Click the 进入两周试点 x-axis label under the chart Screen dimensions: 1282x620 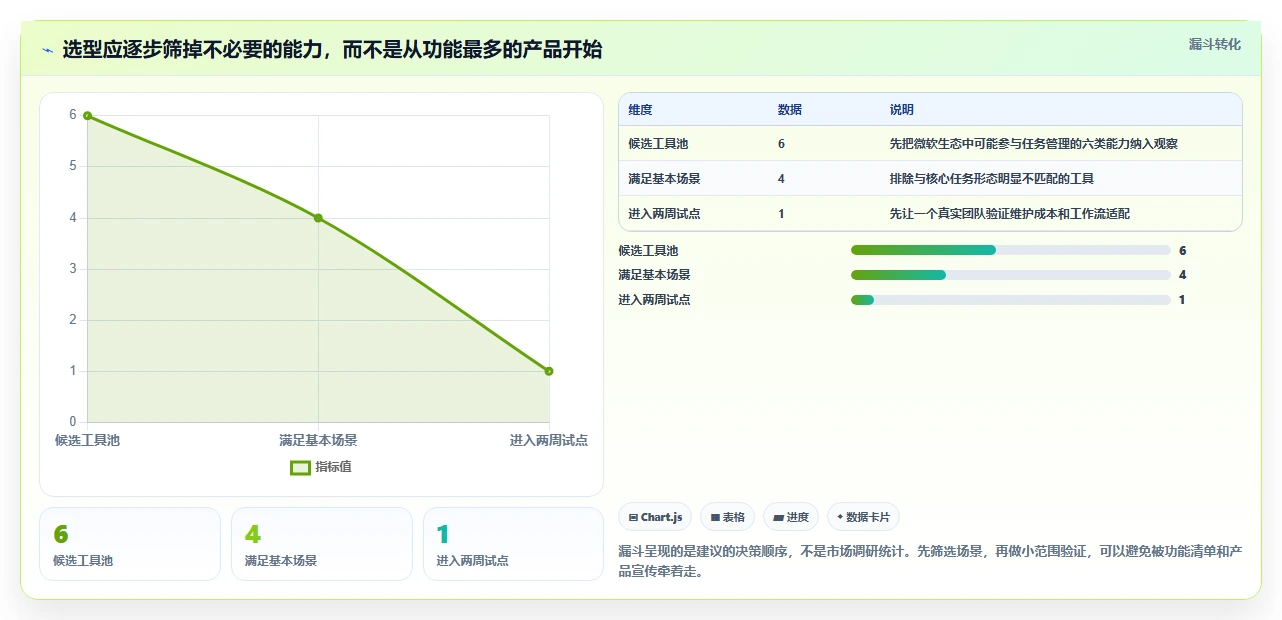coord(548,440)
